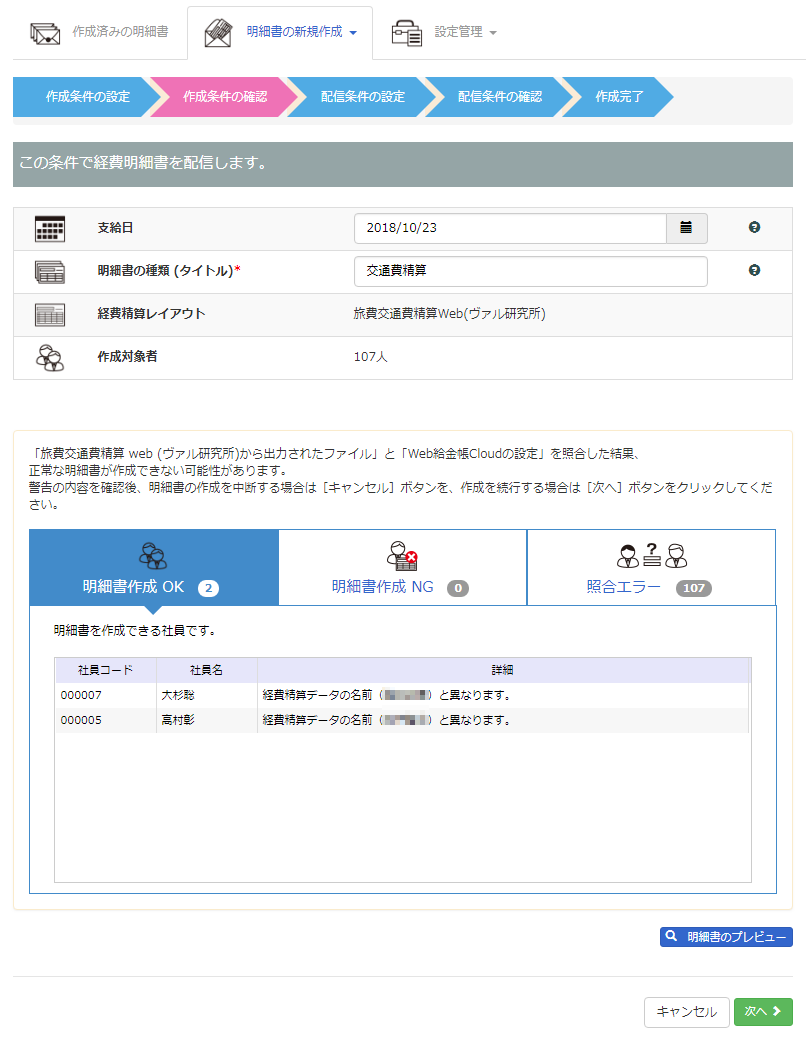Click the 明細書の種類 title input field

point(530,271)
